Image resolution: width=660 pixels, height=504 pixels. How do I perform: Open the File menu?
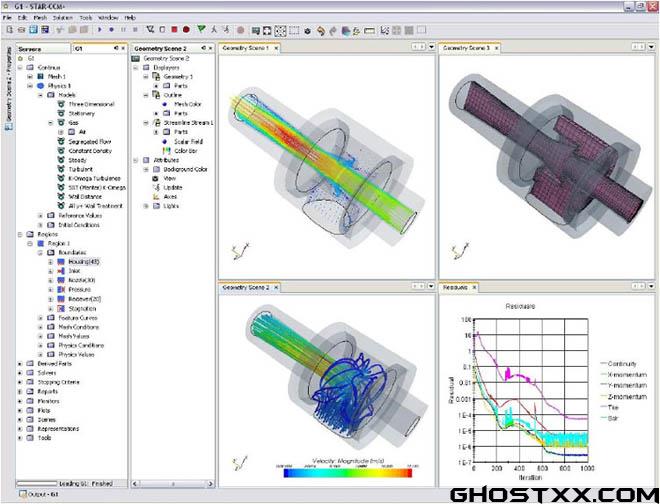7,18
